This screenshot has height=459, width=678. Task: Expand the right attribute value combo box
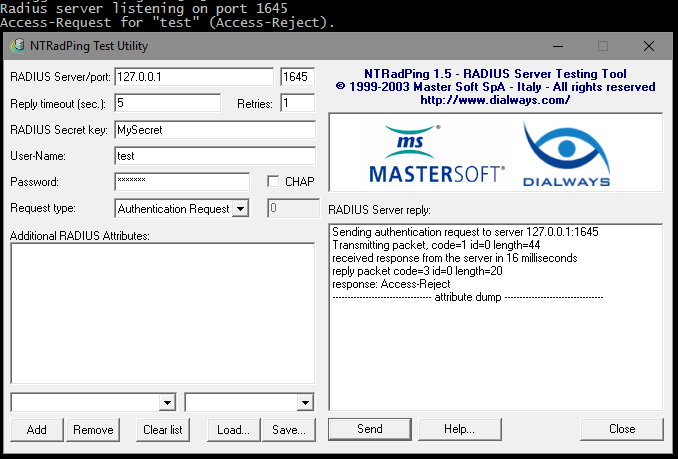click(305, 402)
